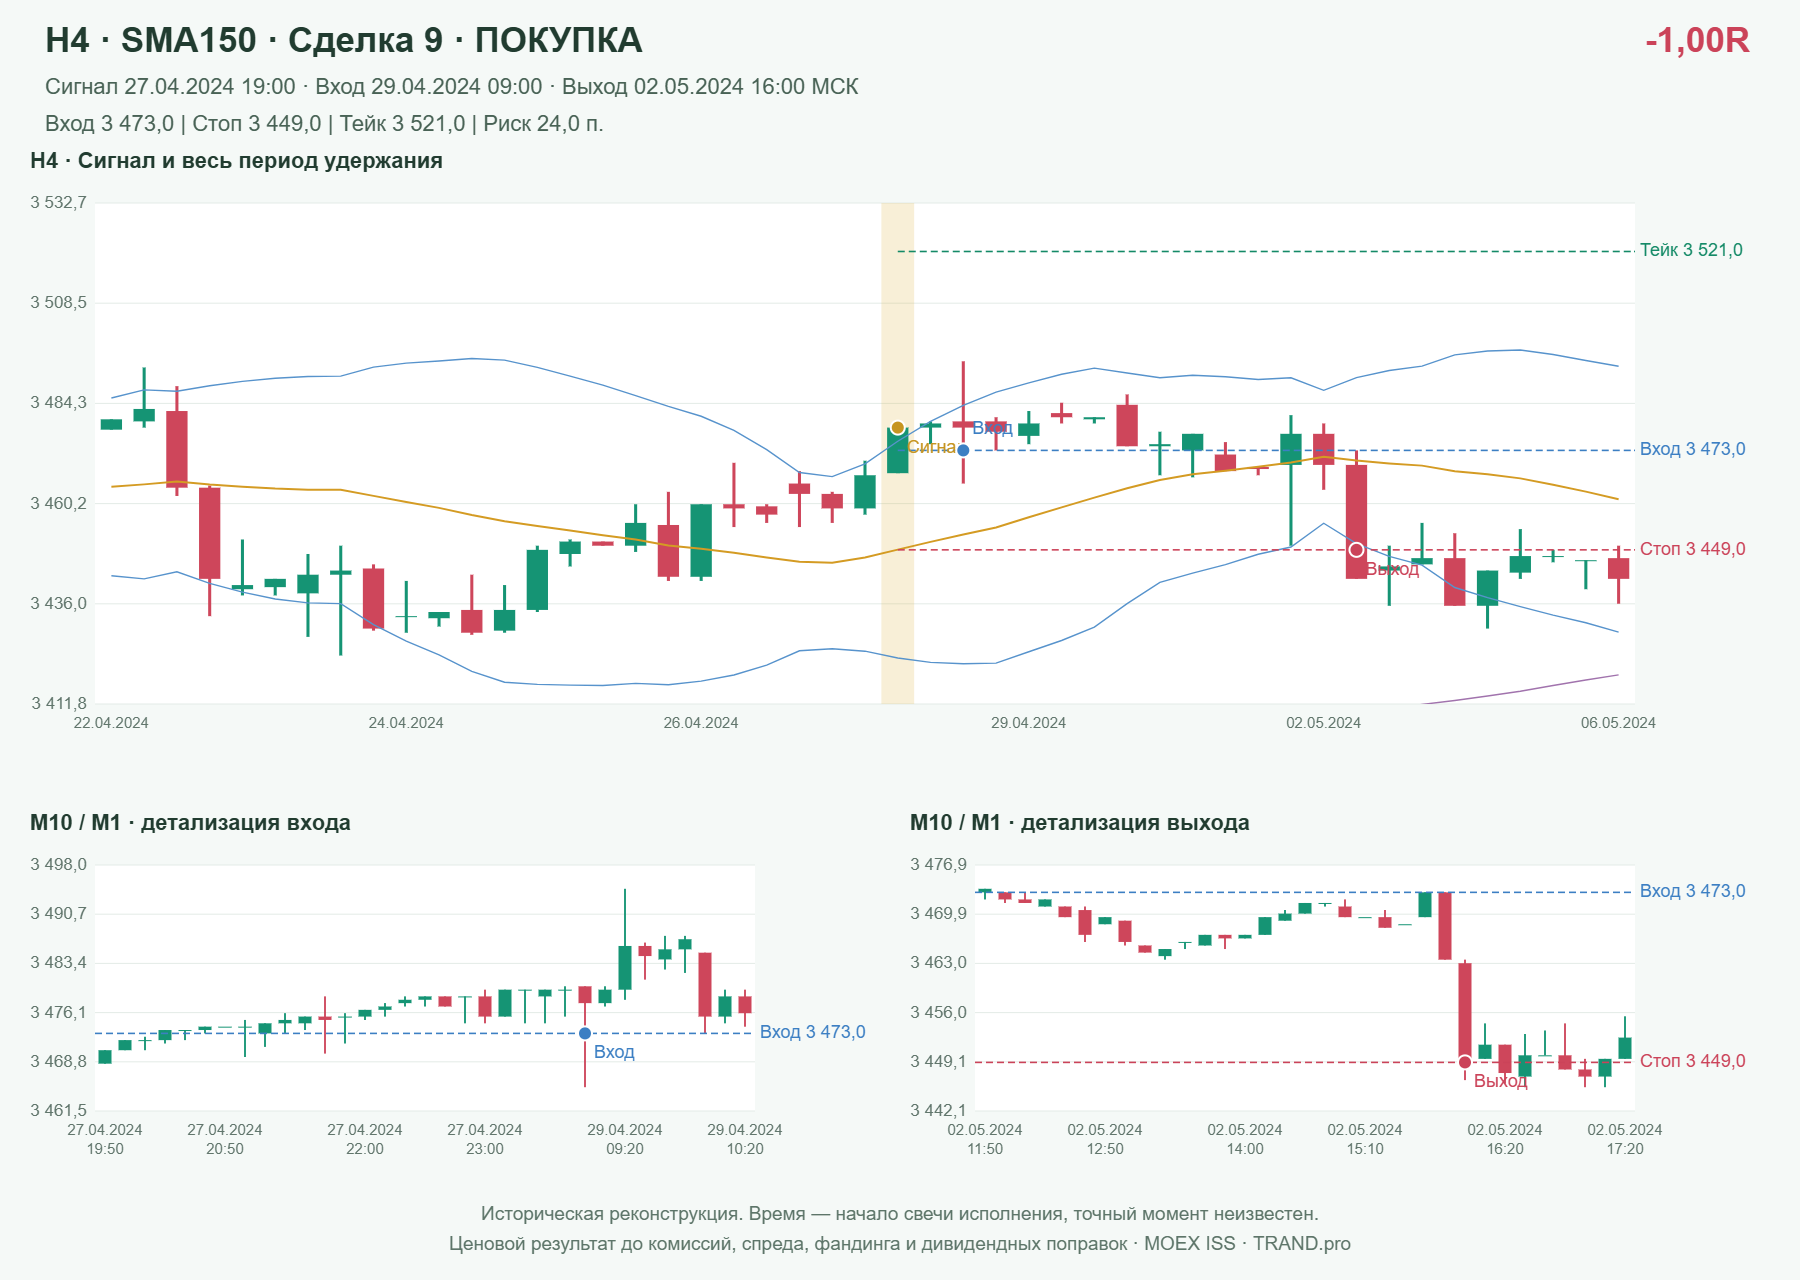
Task: Click the '-1,00R' trade result
Action: [x=1697, y=40]
